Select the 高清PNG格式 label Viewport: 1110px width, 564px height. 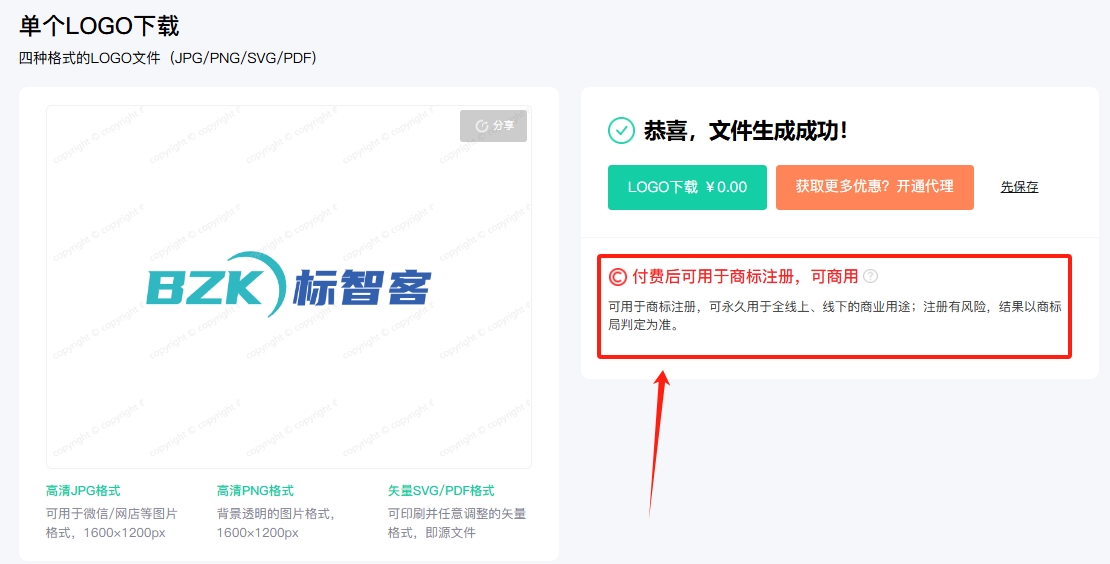click(255, 490)
